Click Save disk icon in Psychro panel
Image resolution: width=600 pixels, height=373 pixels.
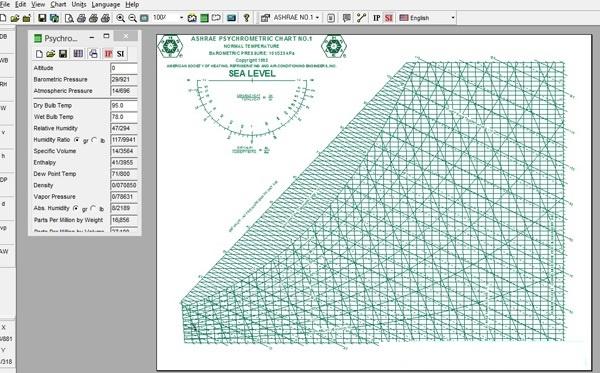[x=63, y=54]
